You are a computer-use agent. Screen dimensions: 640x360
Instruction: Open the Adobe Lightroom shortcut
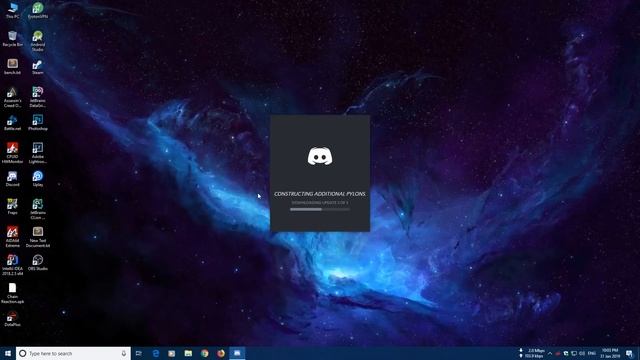click(38, 153)
